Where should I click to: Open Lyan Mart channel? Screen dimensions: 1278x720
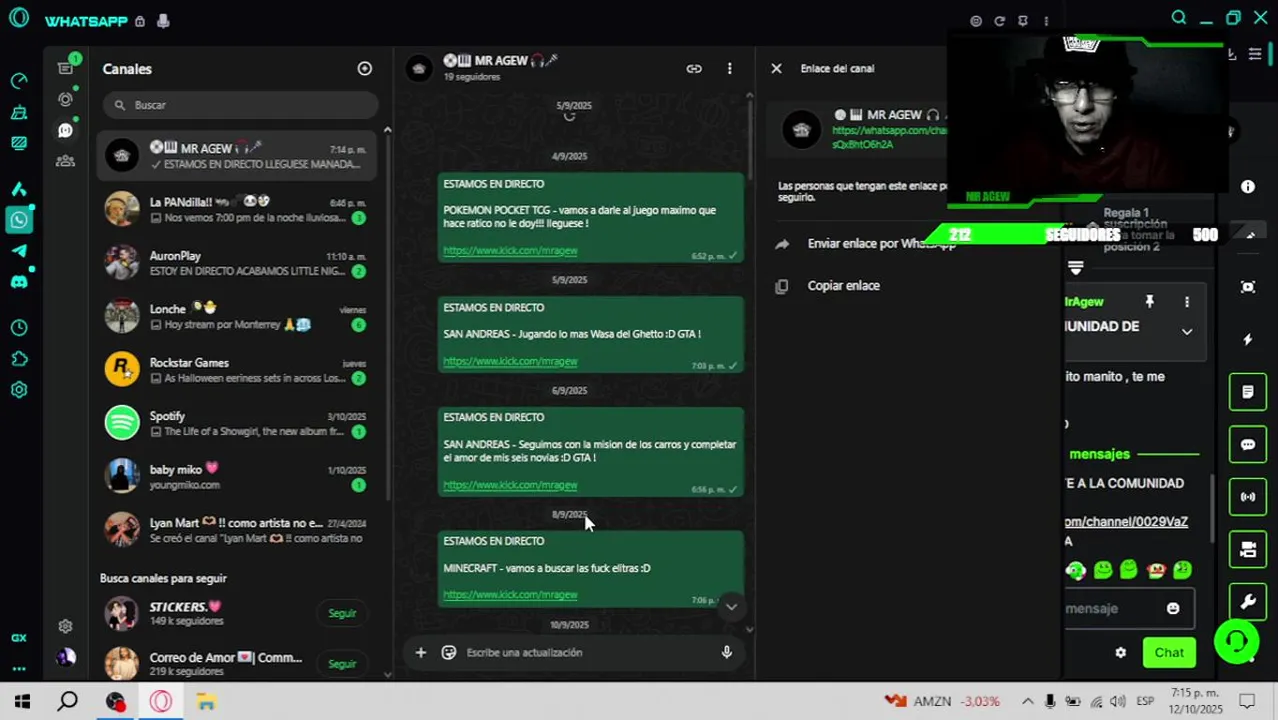coord(236,530)
